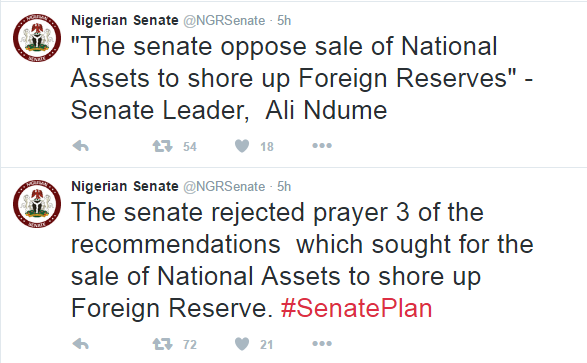Viewport: 587px width, 363px height.
Task: Open more options on the first tweet
Action: click(x=322, y=146)
